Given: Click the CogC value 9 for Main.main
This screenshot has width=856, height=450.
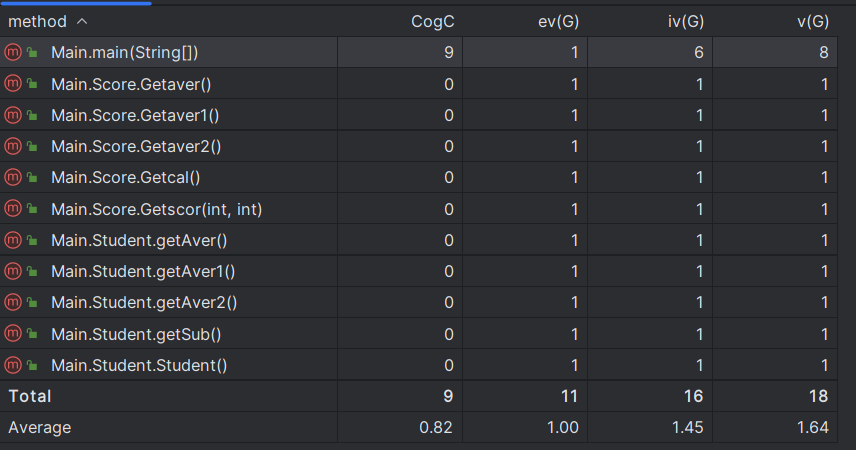Looking at the screenshot, I should click(x=449, y=52).
